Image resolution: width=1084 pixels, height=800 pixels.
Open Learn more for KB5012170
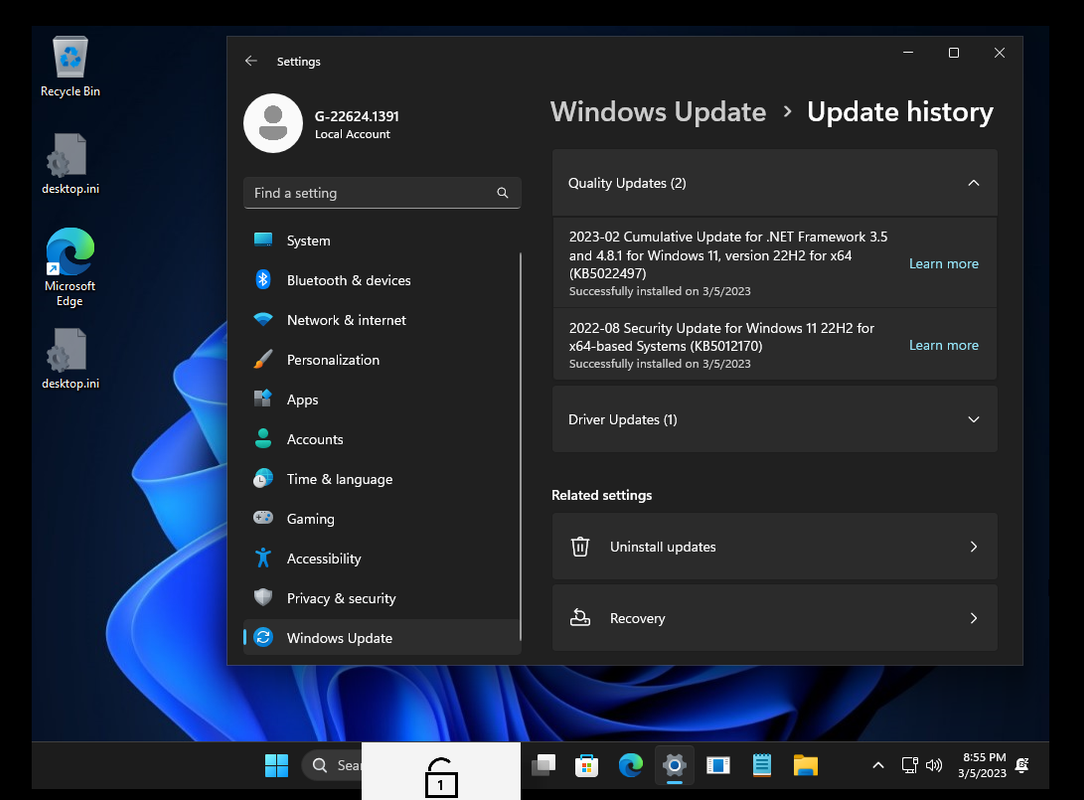click(x=944, y=345)
